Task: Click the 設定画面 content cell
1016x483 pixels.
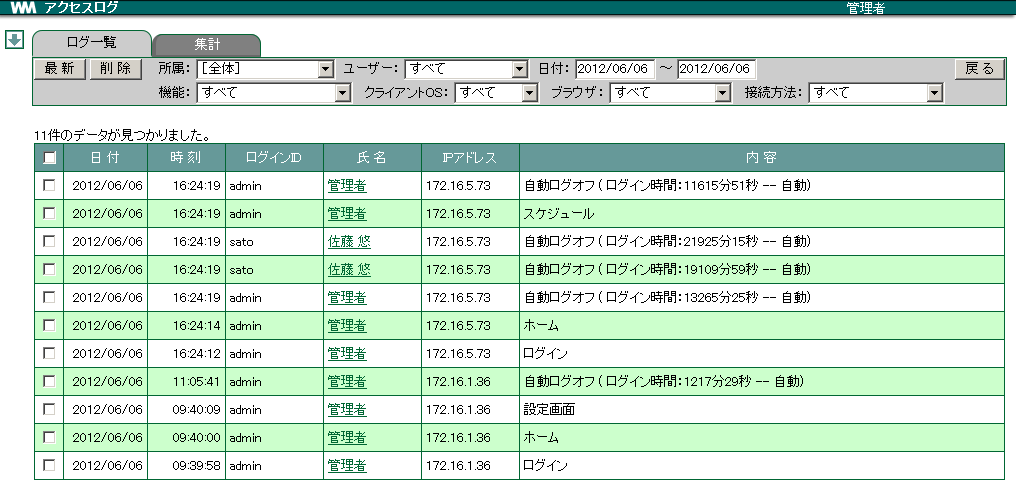Action: coord(761,409)
